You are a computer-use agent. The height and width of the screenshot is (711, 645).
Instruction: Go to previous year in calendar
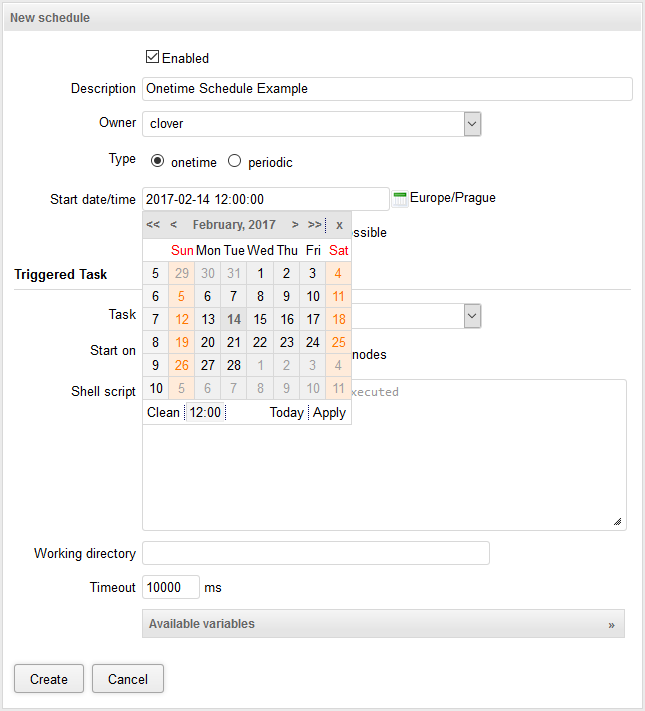click(x=153, y=225)
